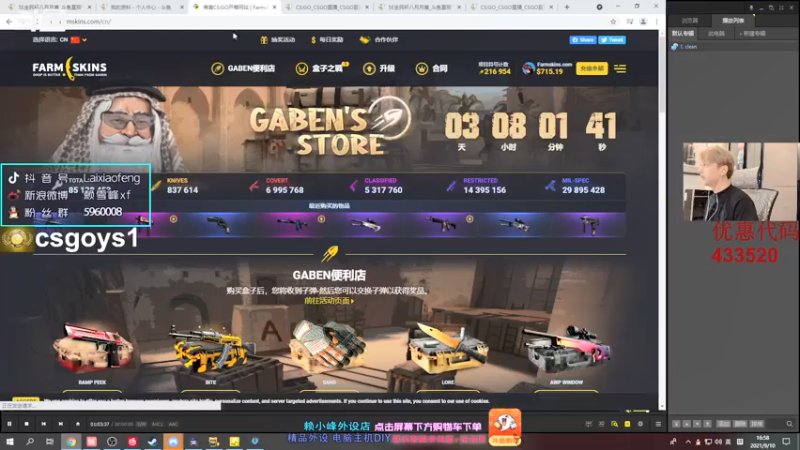Click the RESTRICTED 14 395 156 counter

[x=476, y=186]
